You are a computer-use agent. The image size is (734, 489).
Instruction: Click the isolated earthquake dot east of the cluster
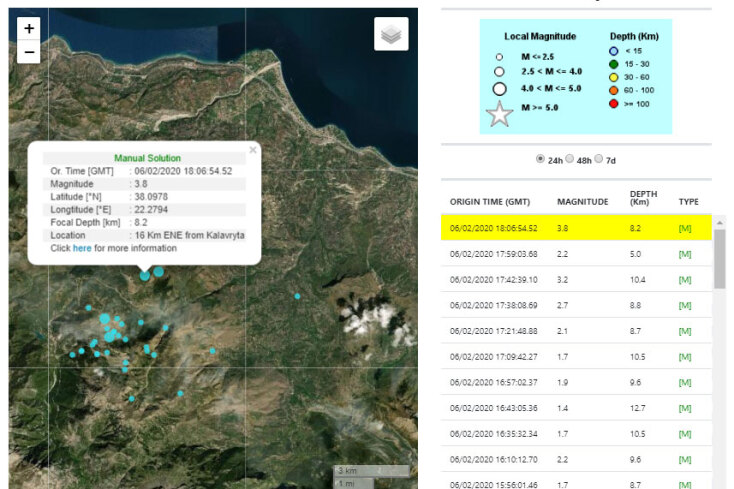tap(297, 296)
